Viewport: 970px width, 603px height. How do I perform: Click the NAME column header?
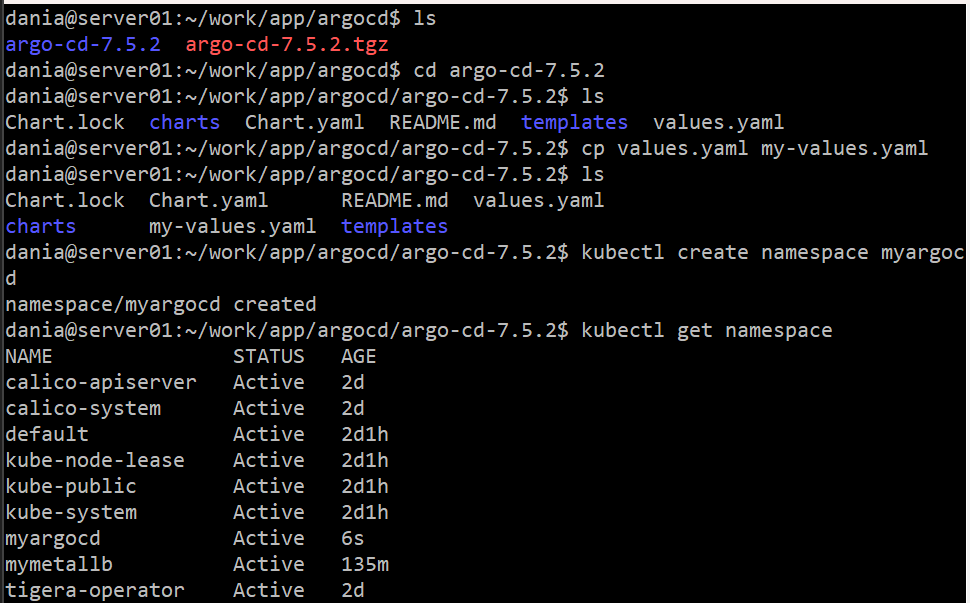pos(29,356)
